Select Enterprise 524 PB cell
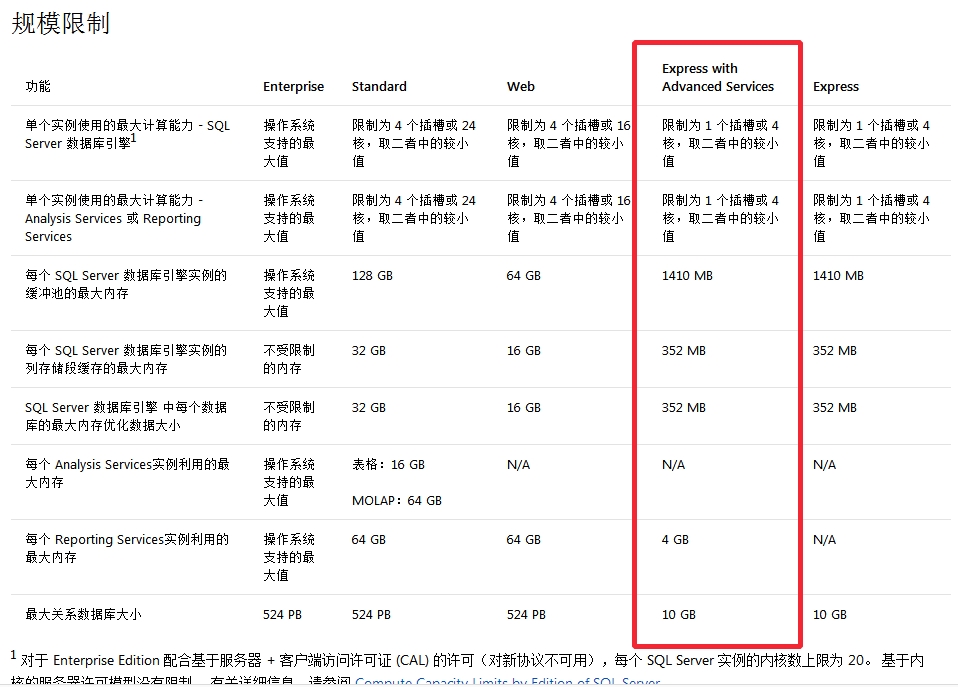 pos(282,615)
